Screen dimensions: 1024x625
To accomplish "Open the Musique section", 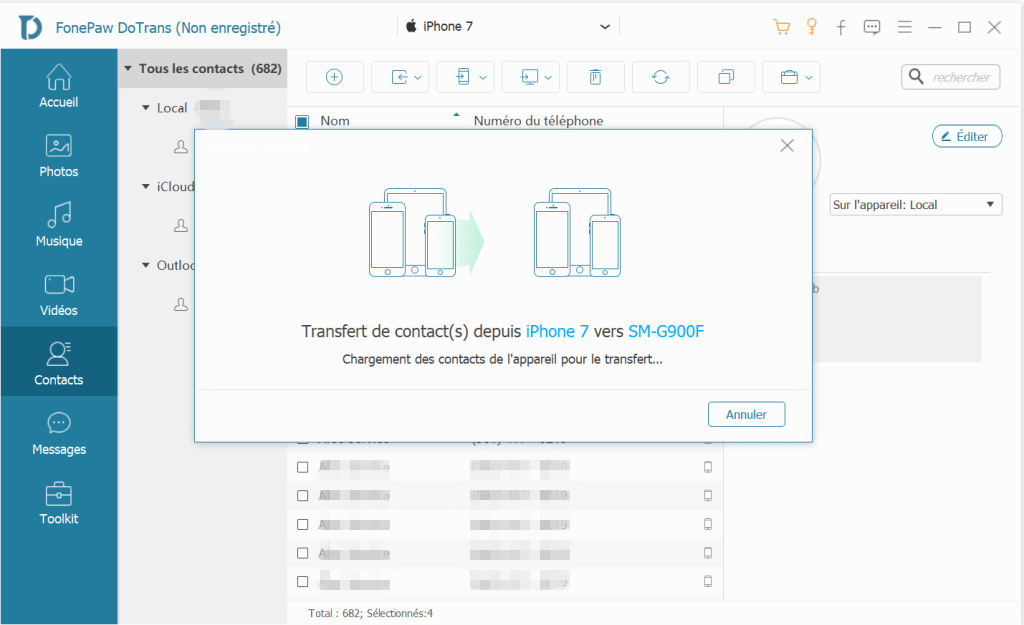I will 59,225.
